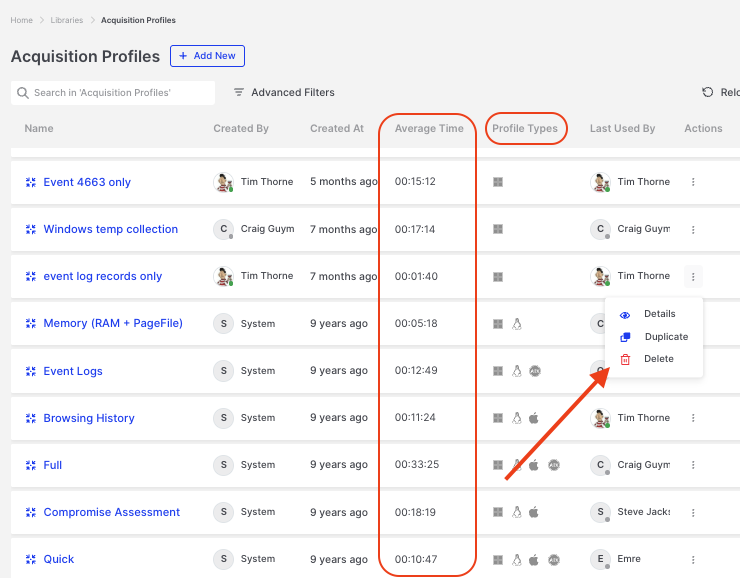Open three-dot actions menu for Event 4663 only

pyautogui.click(x=693, y=182)
